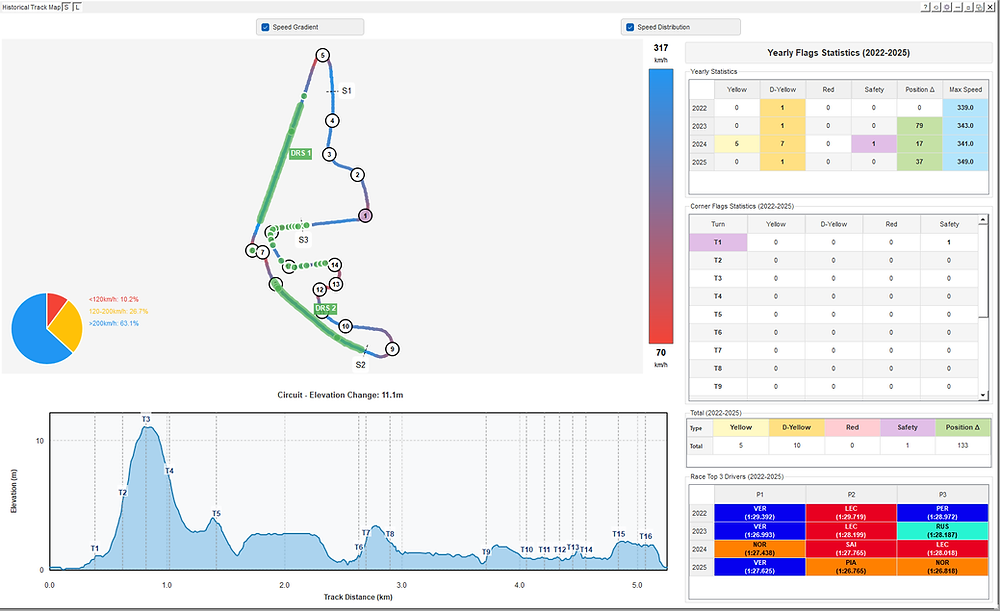The width and height of the screenshot is (1000, 611).
Task: Click the 2024 row header in Yearly Statistics
Action: (701, 144)
